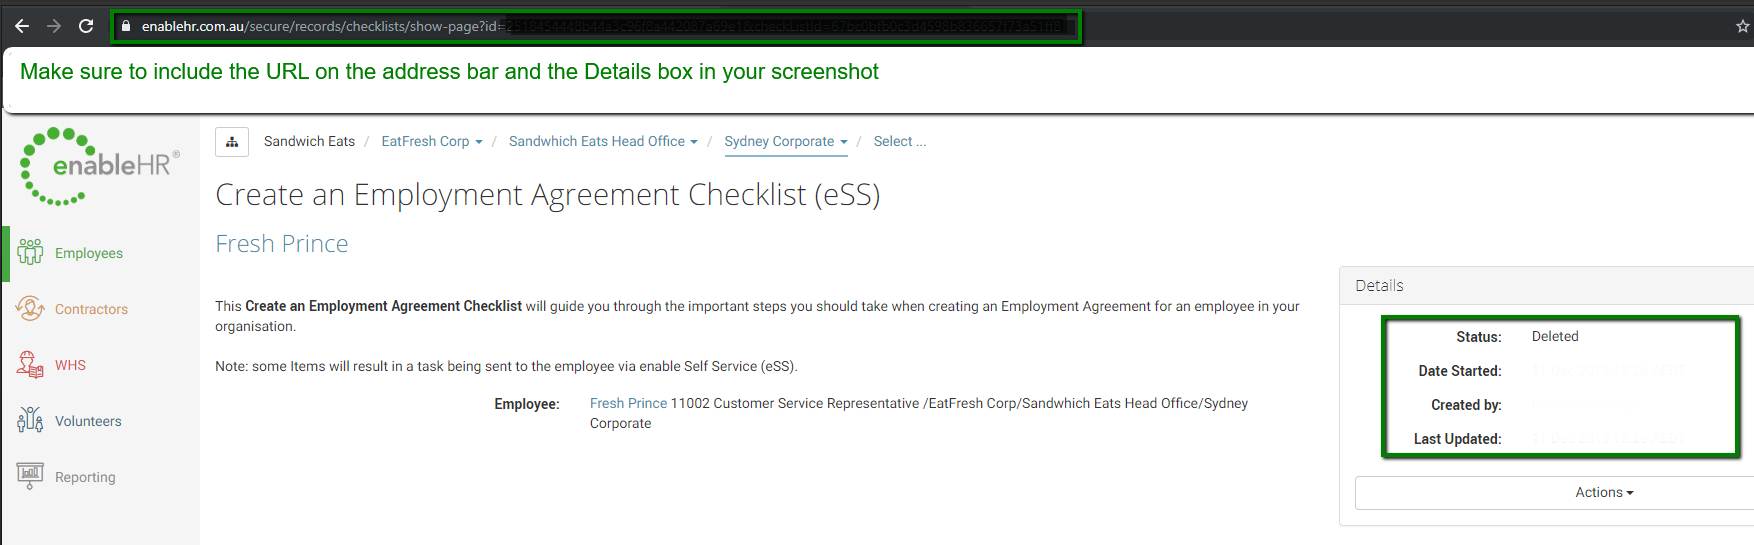Open Contractors section label
Viewport: 1754px width, 545px height.
[x=91, y=309]
